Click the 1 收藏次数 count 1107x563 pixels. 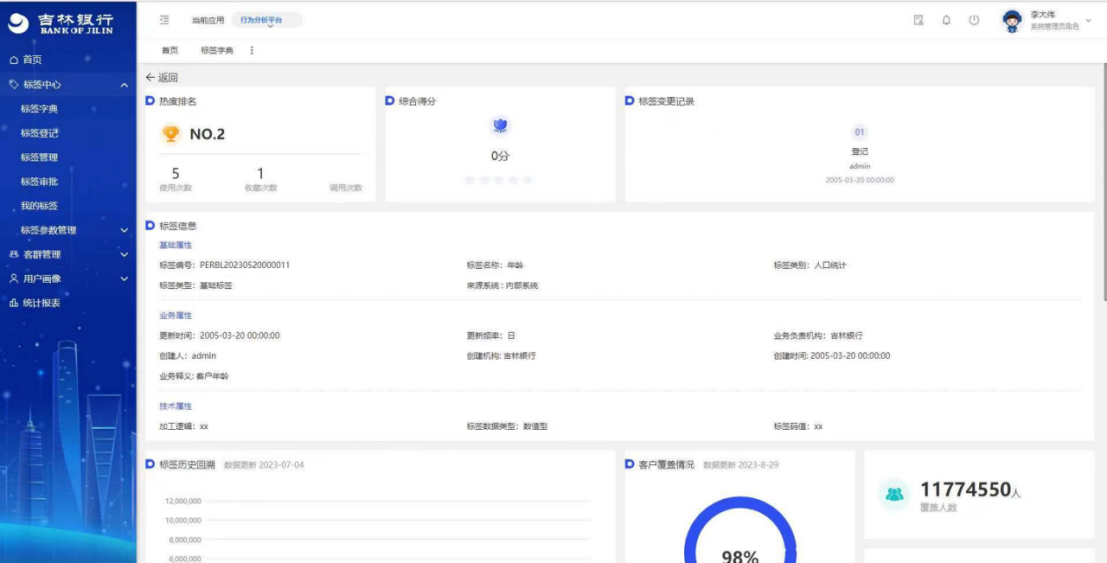coord(261,174)
